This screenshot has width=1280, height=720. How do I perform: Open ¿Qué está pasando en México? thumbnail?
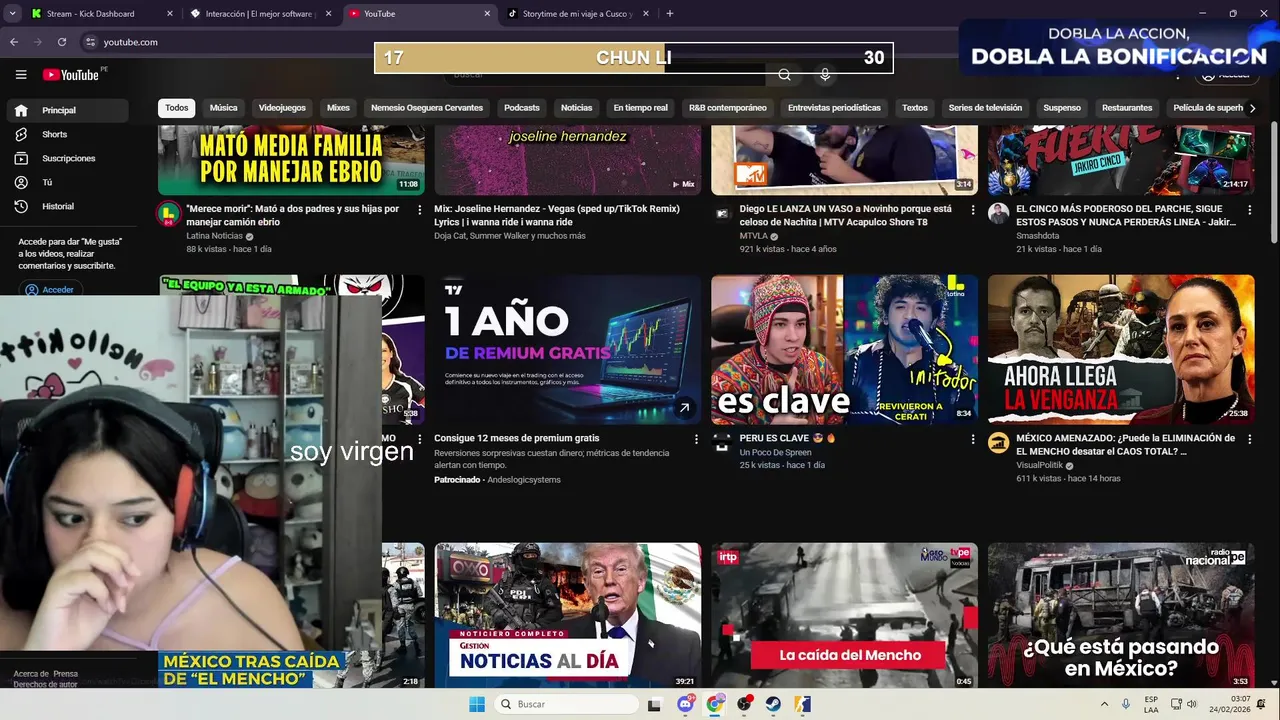tap(1121, 615)
